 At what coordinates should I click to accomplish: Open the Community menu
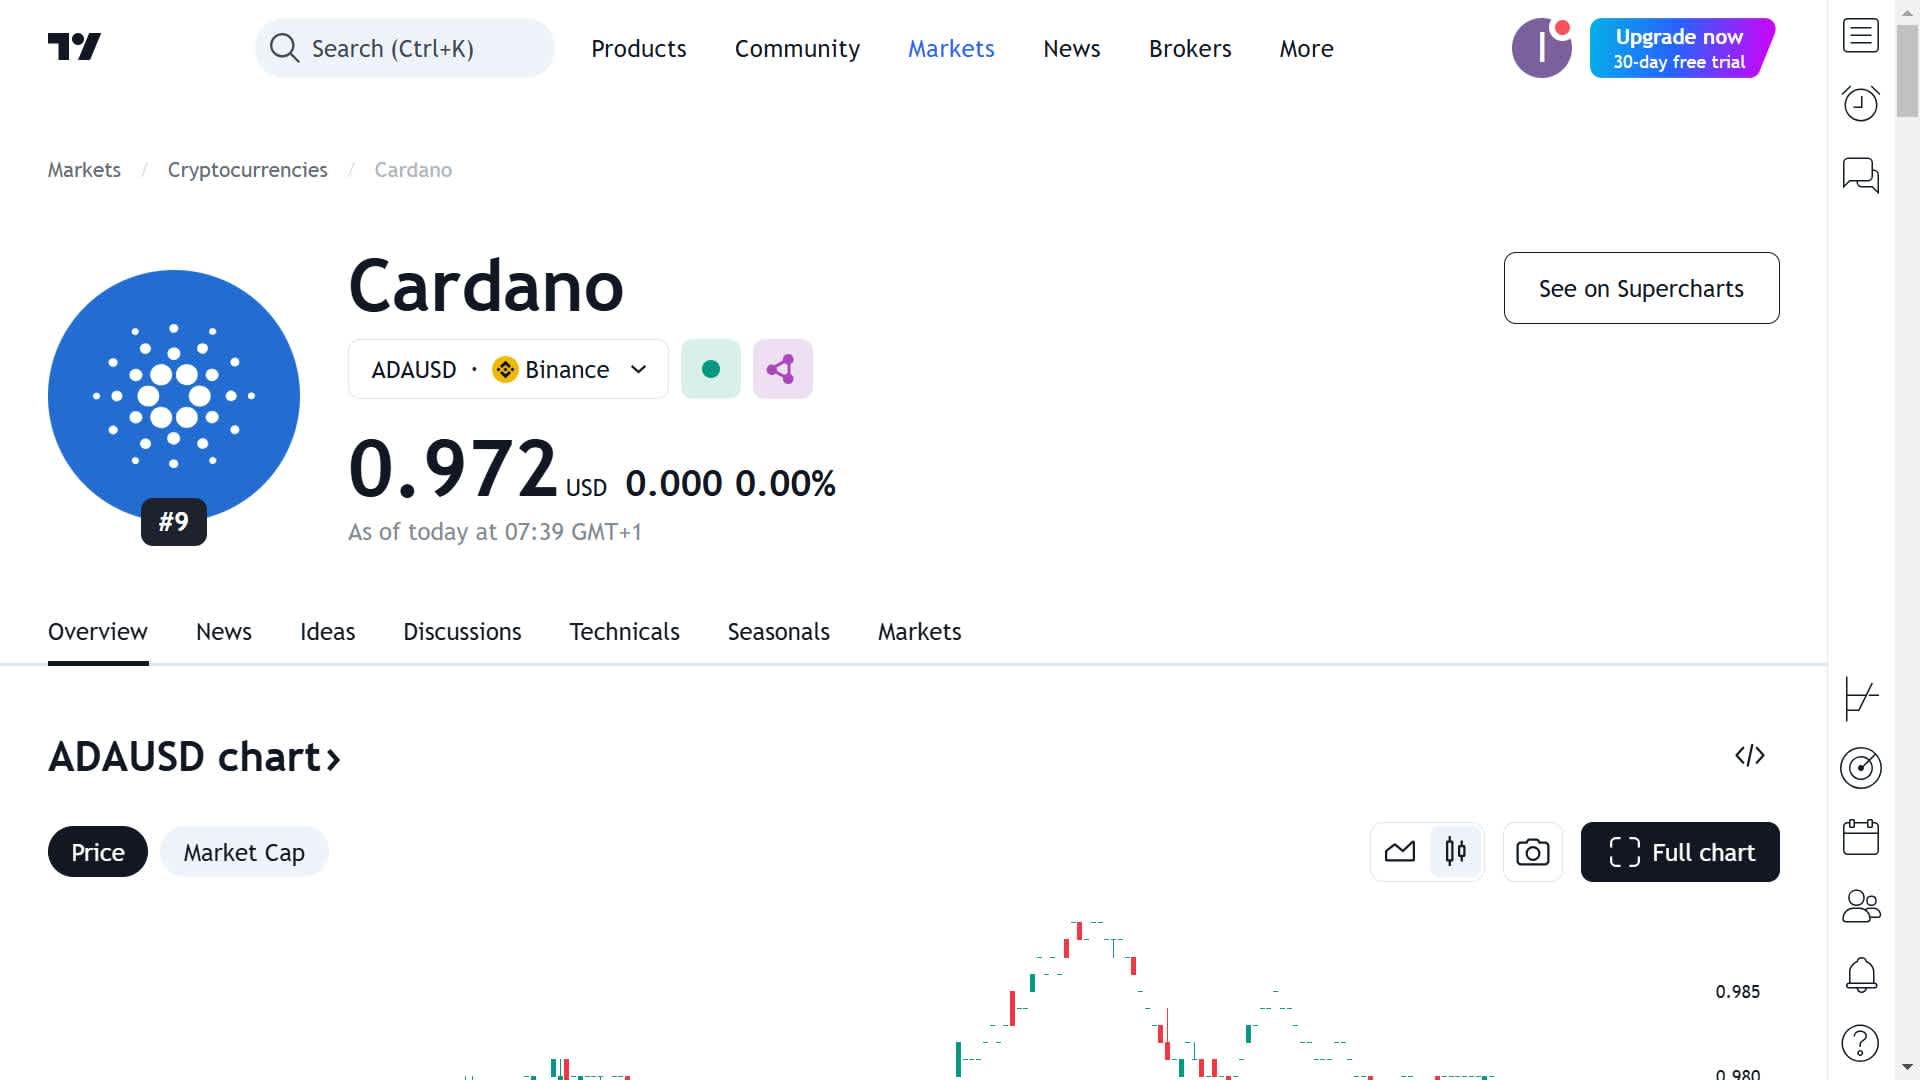pyautogui.click(x=797, y=48)
